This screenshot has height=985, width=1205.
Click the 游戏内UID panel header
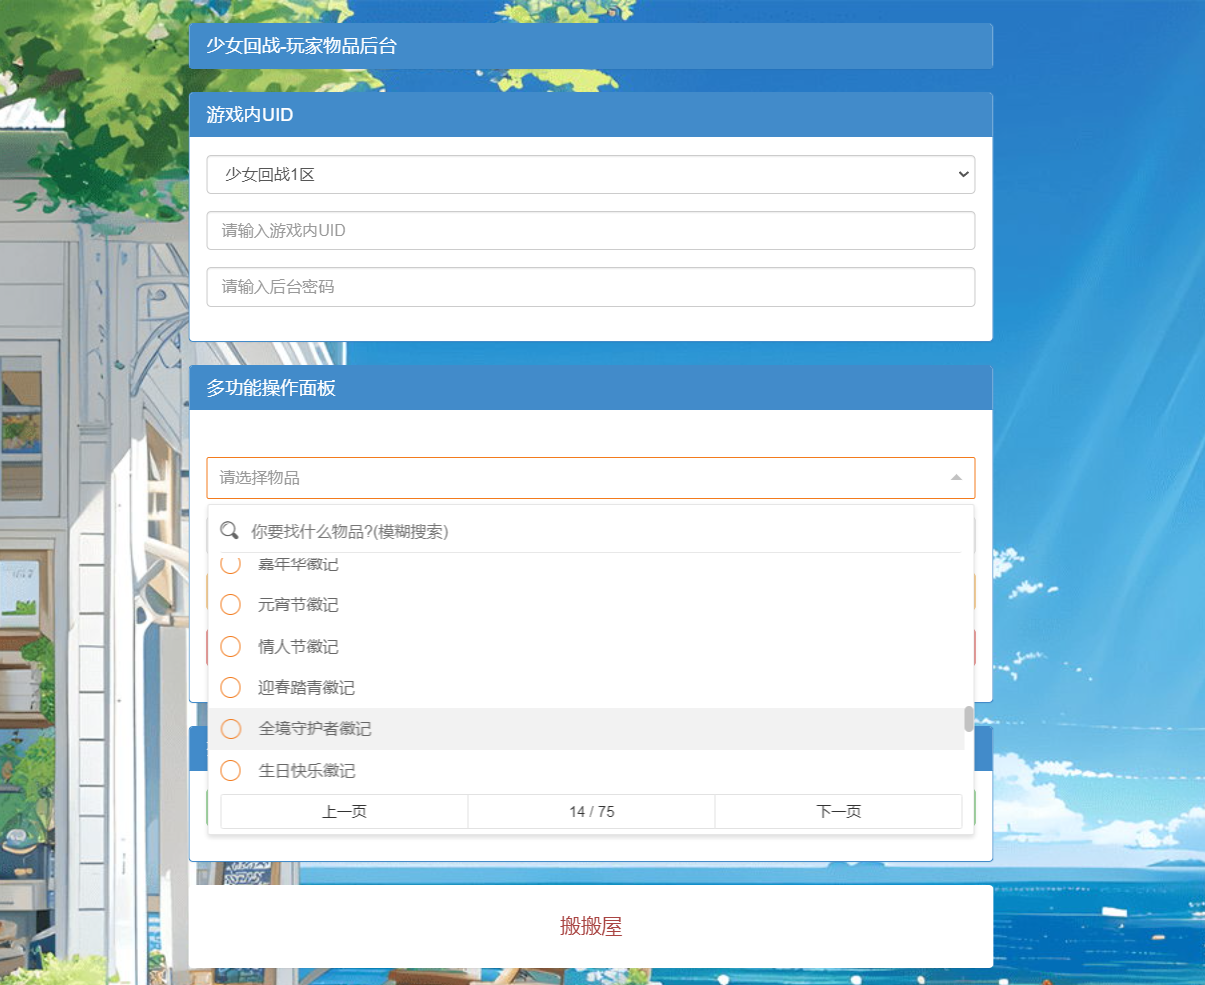[x=590, y=115]
